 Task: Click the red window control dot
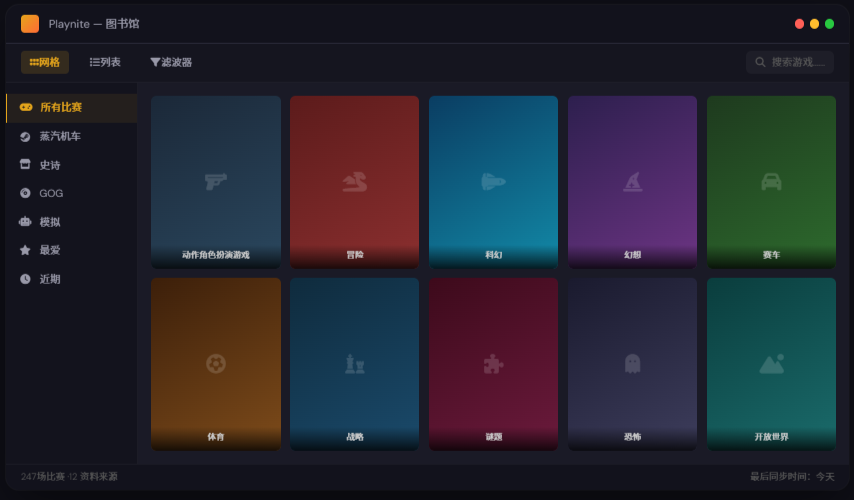(800, 24)
